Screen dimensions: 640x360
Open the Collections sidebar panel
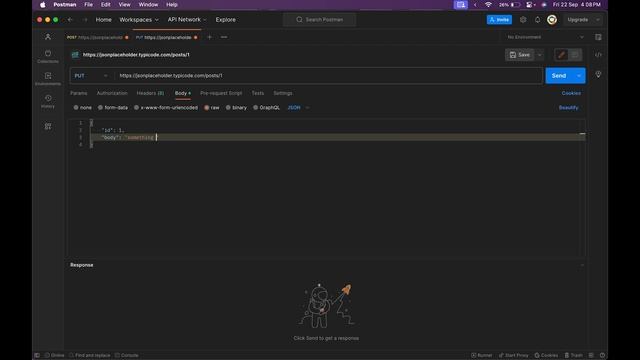click(48, 56)
